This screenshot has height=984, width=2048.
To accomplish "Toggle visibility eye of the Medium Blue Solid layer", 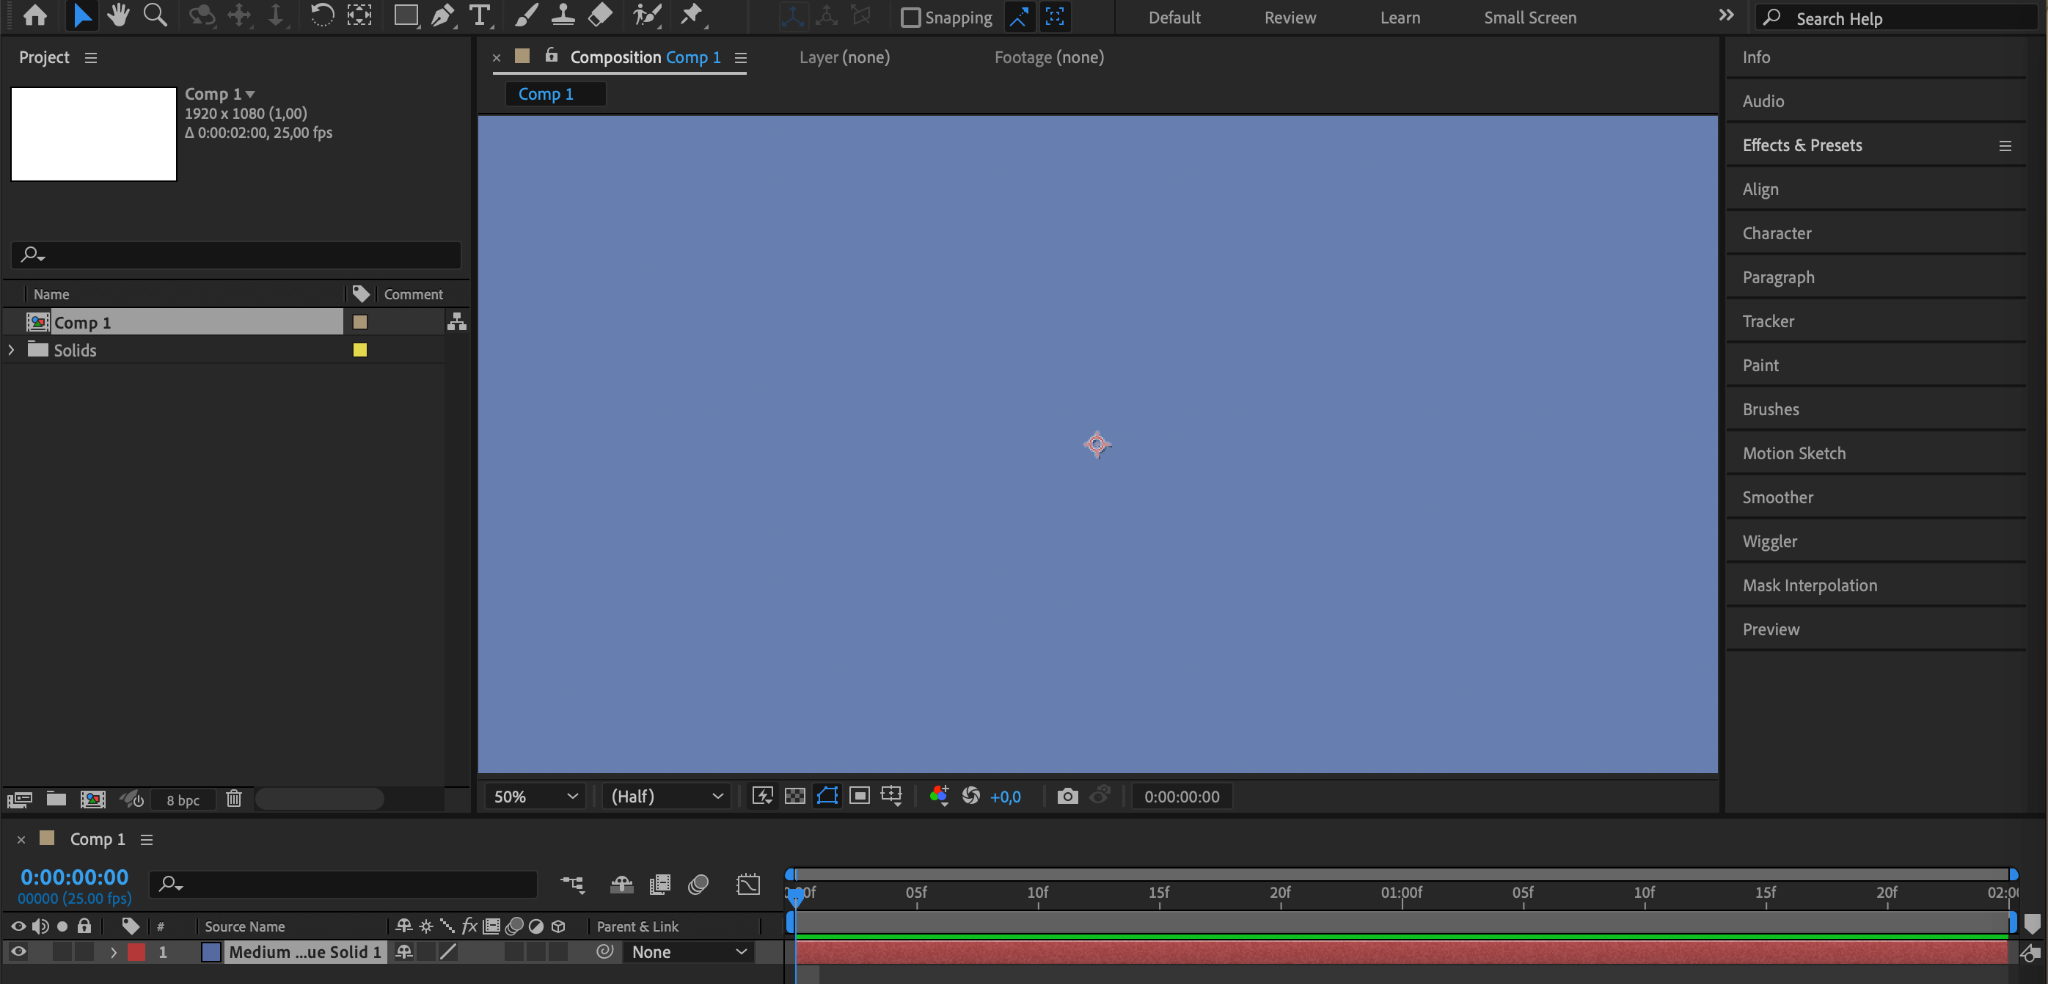I will (18, 952).
